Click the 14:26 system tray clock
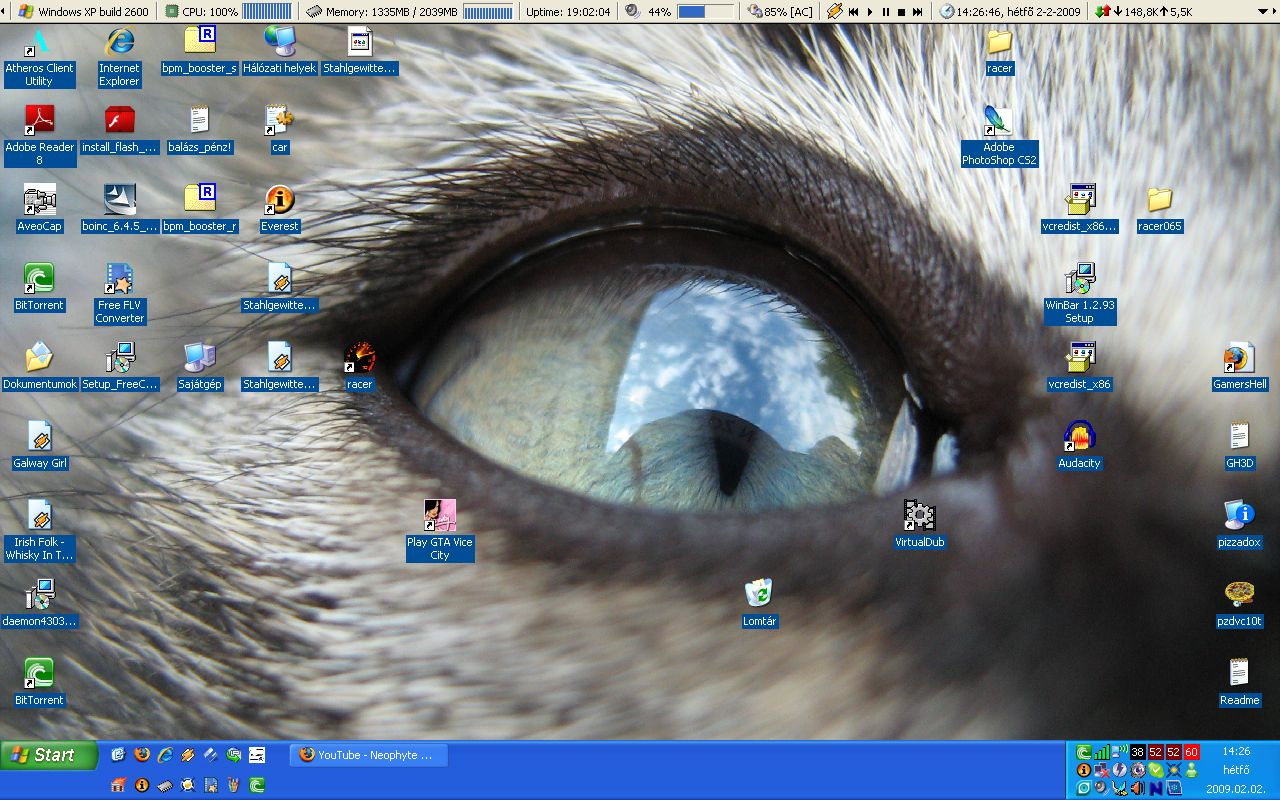1280x800 pixels. coord(1237,752)
